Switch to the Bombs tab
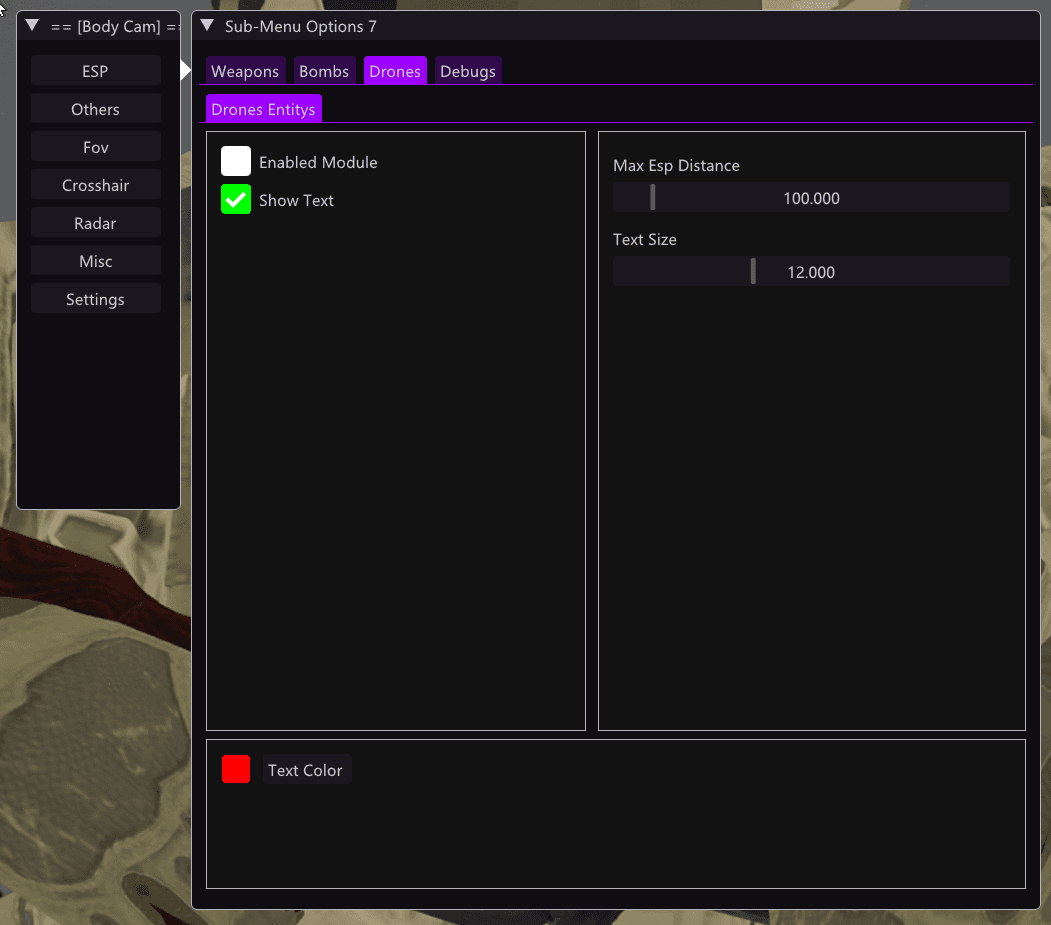 (x=324, y=71)
